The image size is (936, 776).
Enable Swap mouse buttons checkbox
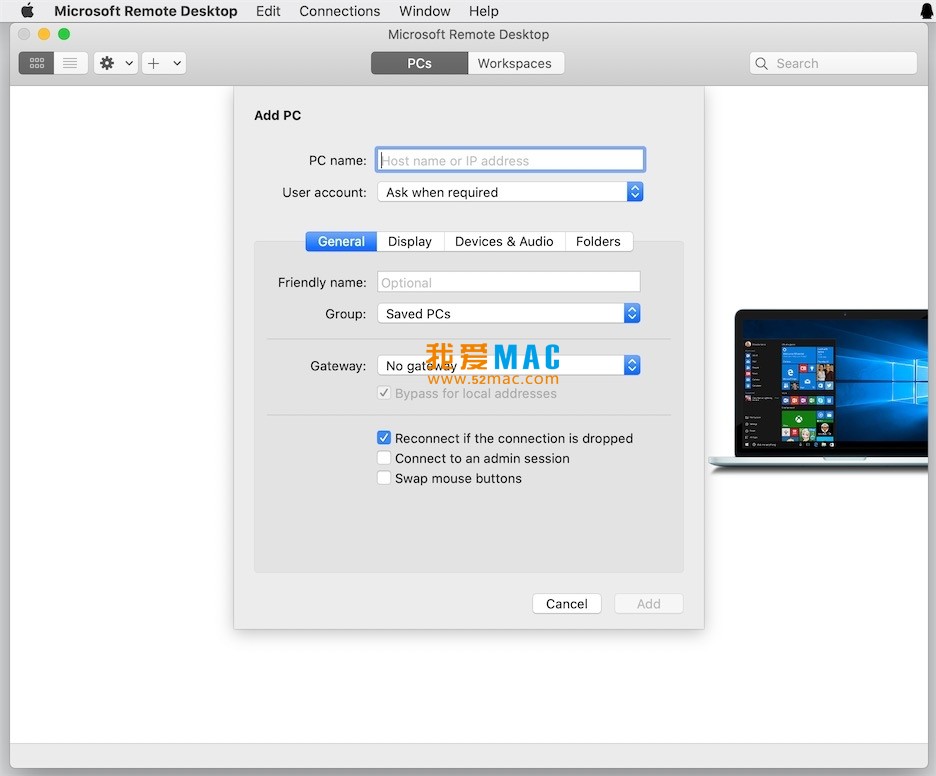(x=384, y=478)
